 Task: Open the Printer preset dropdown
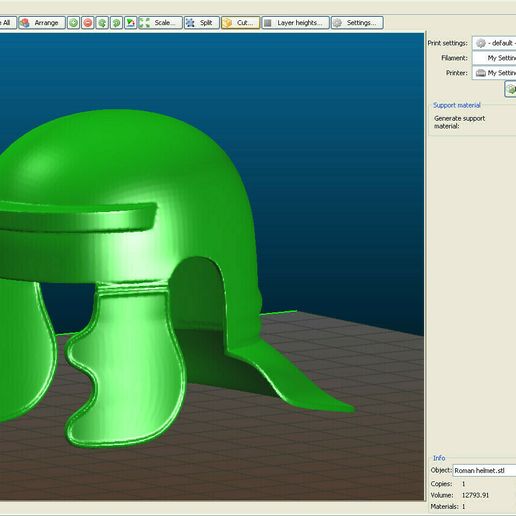[494, 73]
